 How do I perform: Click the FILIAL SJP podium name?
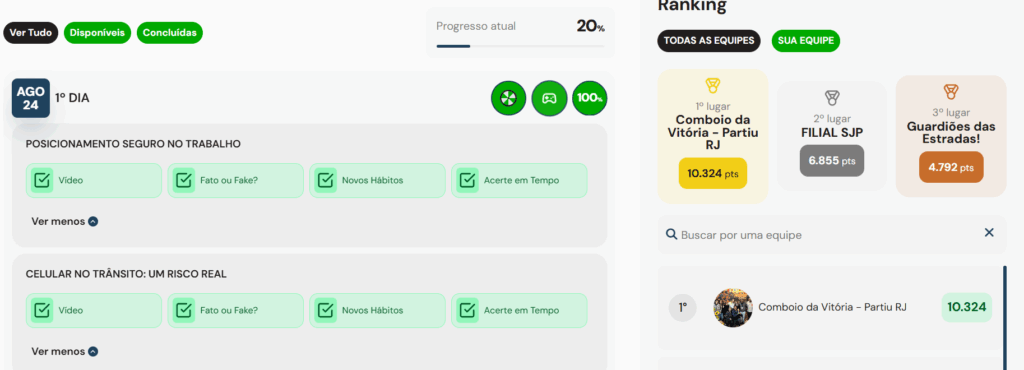[832, 132]
